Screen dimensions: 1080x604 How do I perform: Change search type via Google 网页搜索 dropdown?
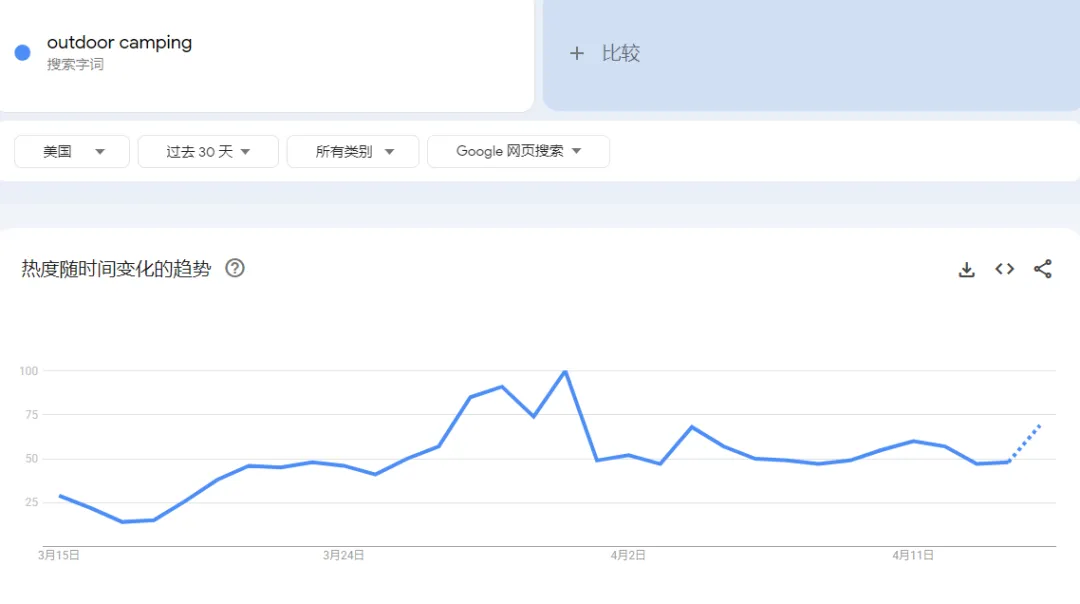(x=518, y=151)
